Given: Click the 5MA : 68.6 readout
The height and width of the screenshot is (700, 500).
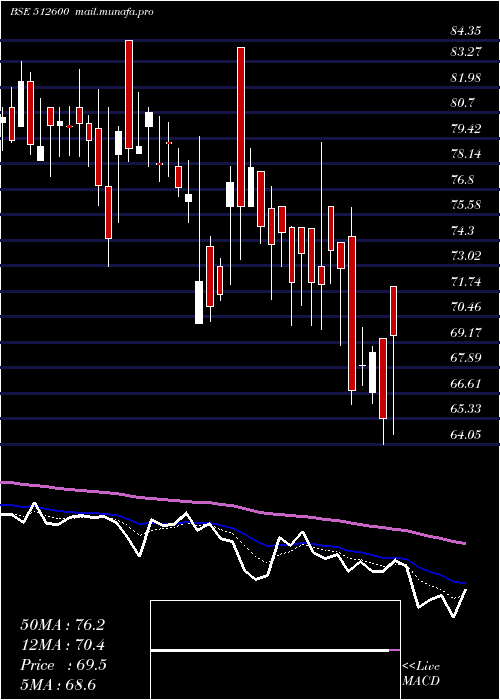Looking at the screenshot, I should [58, 685].
